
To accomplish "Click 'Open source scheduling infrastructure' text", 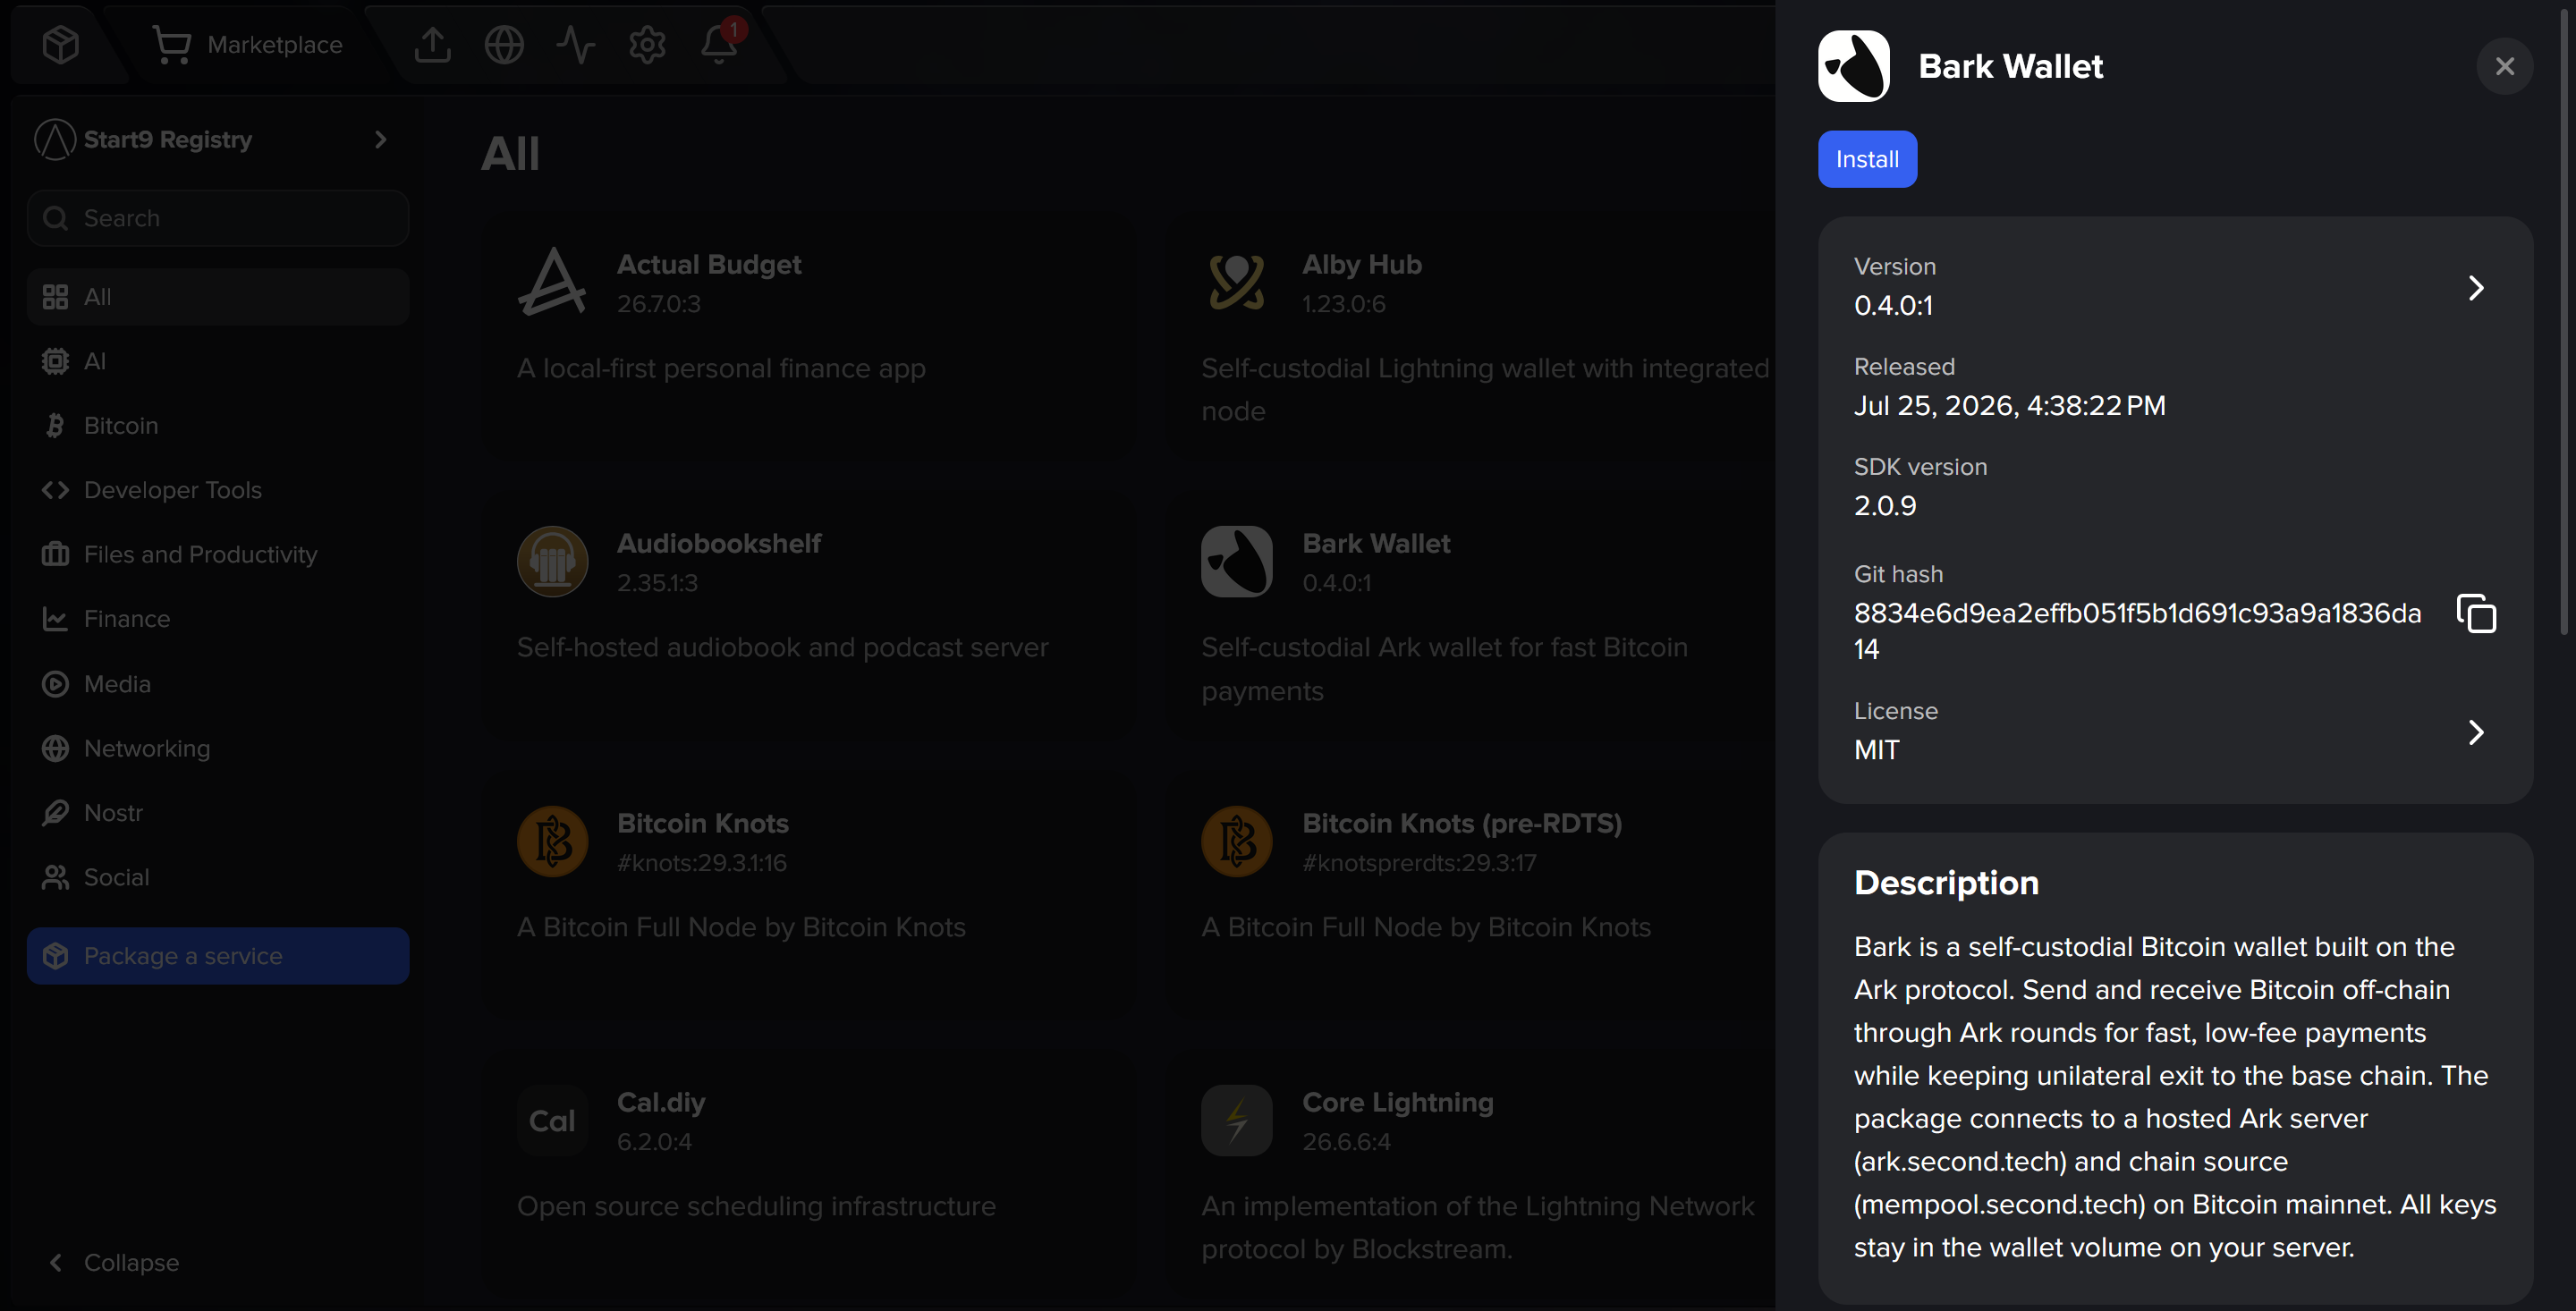I will pyautogui.click(x=756, y=1207).
